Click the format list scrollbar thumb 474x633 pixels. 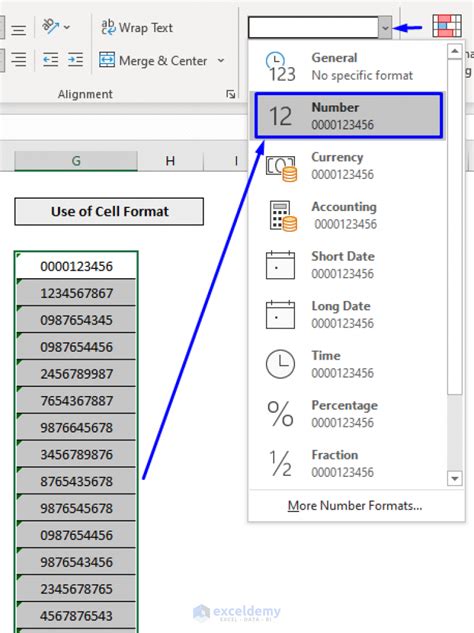455,227
